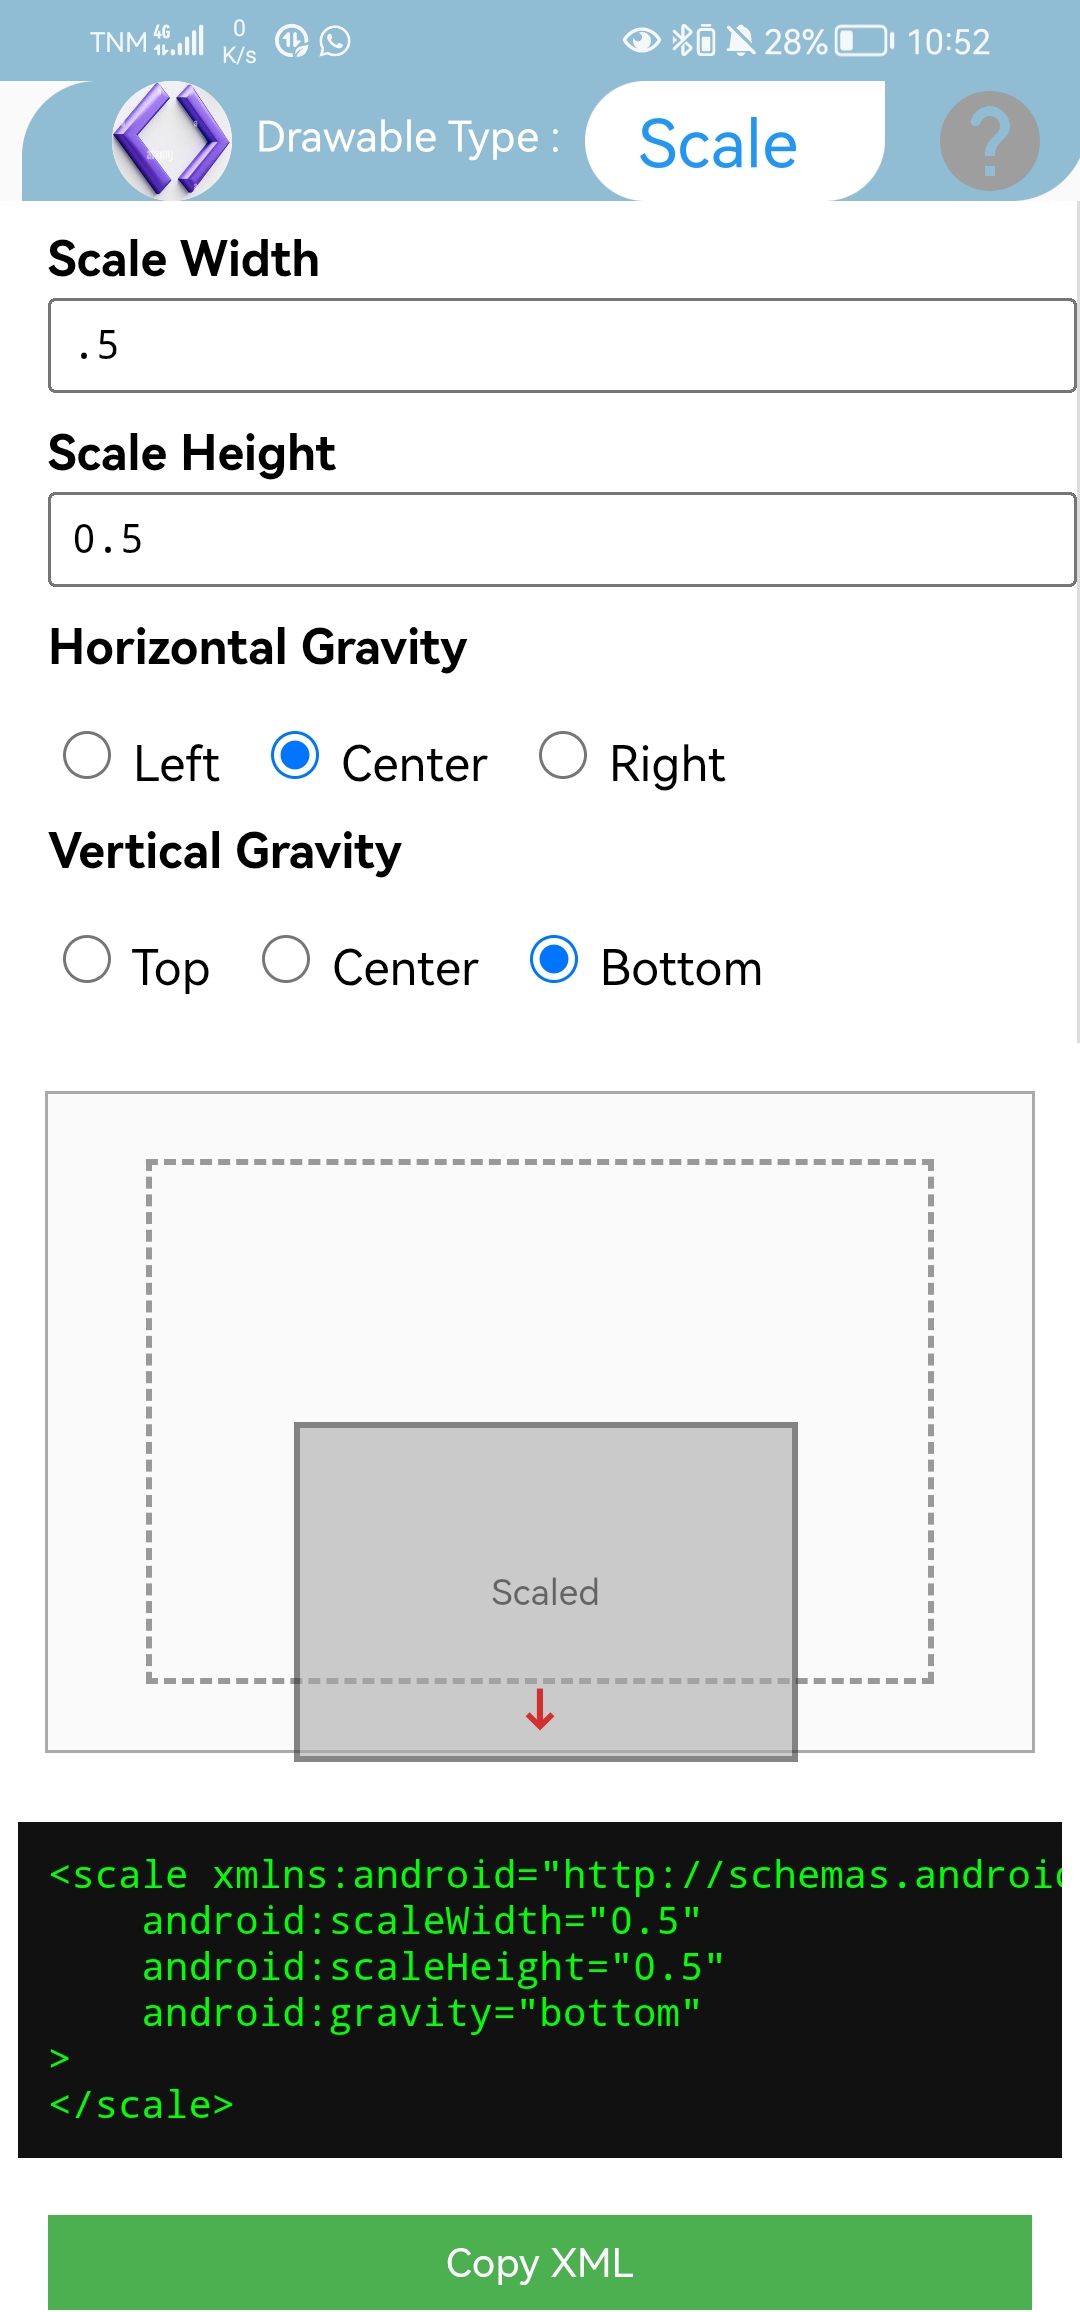
Task: Tap the WhatsApp status bar icon
Action: (x=335, y=42)
